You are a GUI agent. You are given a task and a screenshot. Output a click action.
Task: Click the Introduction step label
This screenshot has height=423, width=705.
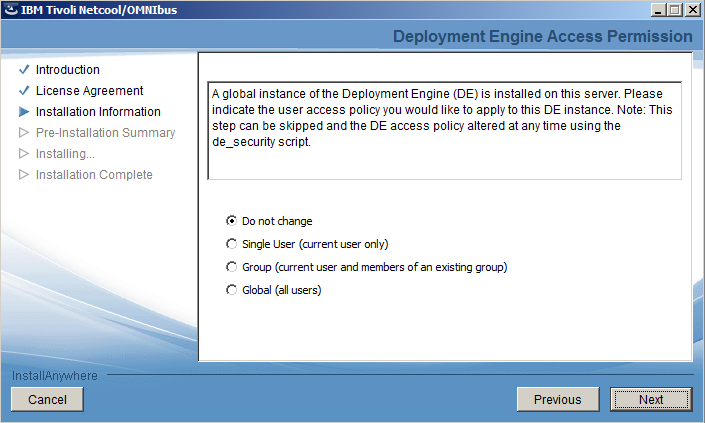tap(68, 70)
